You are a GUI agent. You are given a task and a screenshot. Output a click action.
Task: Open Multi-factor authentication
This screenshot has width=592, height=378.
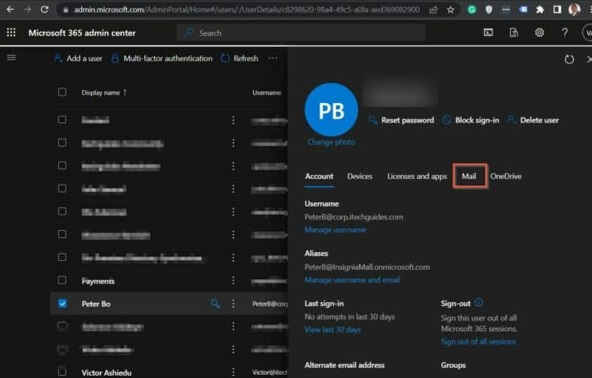[162, 58]
